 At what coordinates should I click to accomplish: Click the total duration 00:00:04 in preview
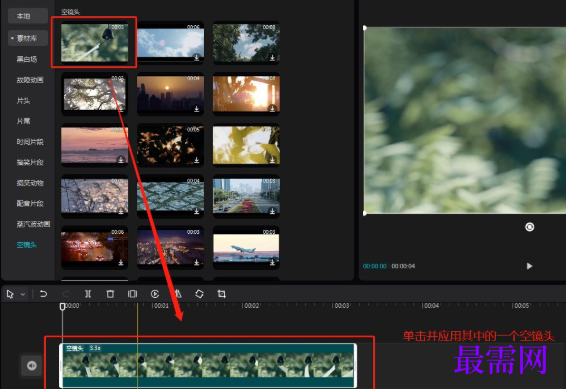click(x=403, y=266)
